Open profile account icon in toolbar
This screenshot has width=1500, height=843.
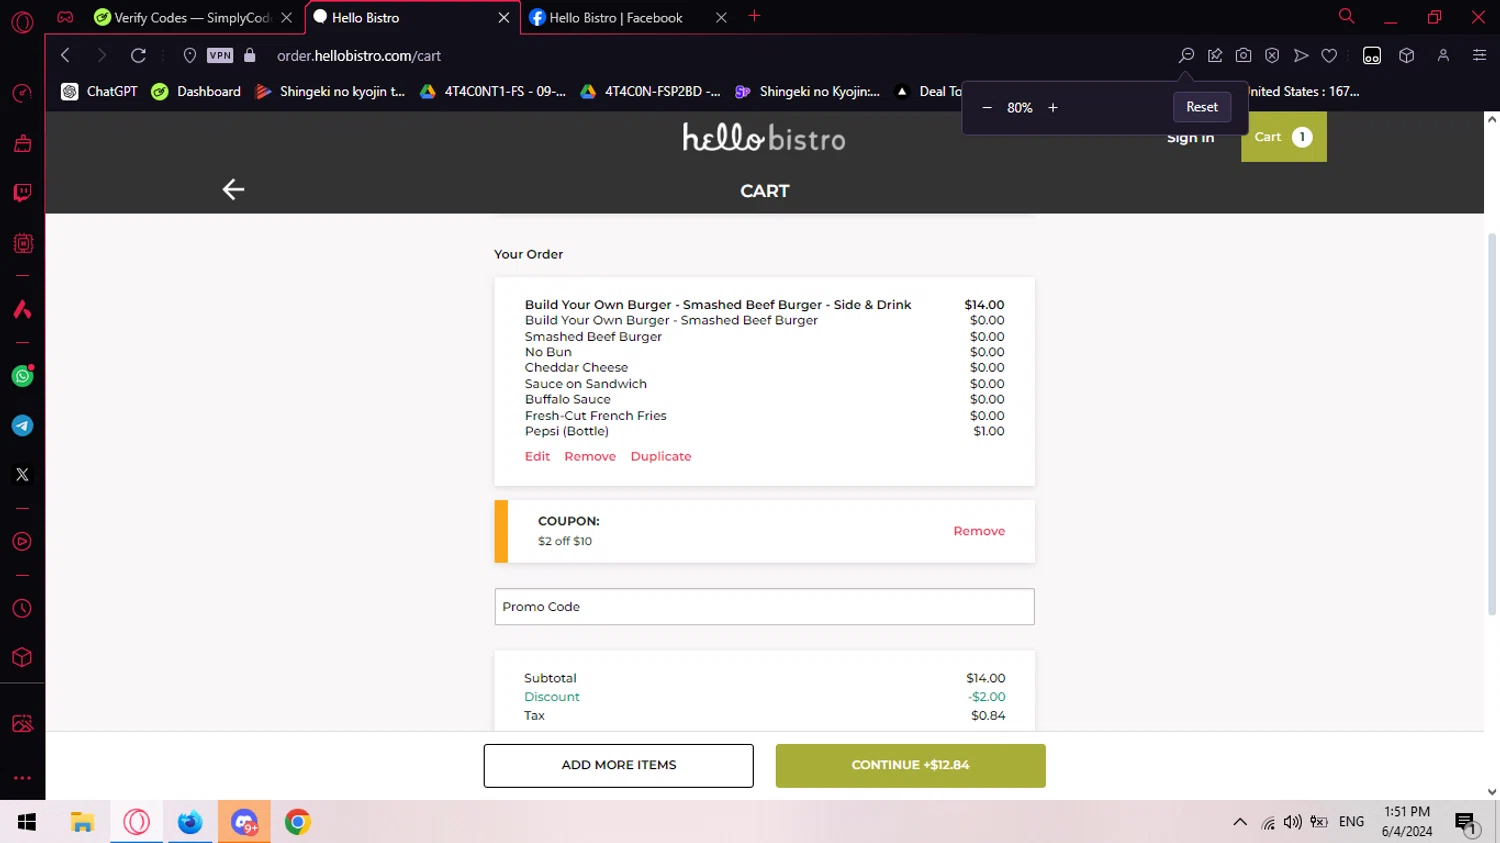click(1443, 56)
